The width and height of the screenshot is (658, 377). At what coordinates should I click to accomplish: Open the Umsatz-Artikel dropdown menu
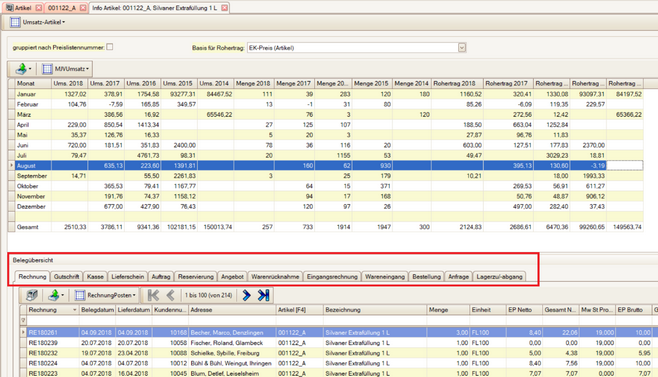64,22
